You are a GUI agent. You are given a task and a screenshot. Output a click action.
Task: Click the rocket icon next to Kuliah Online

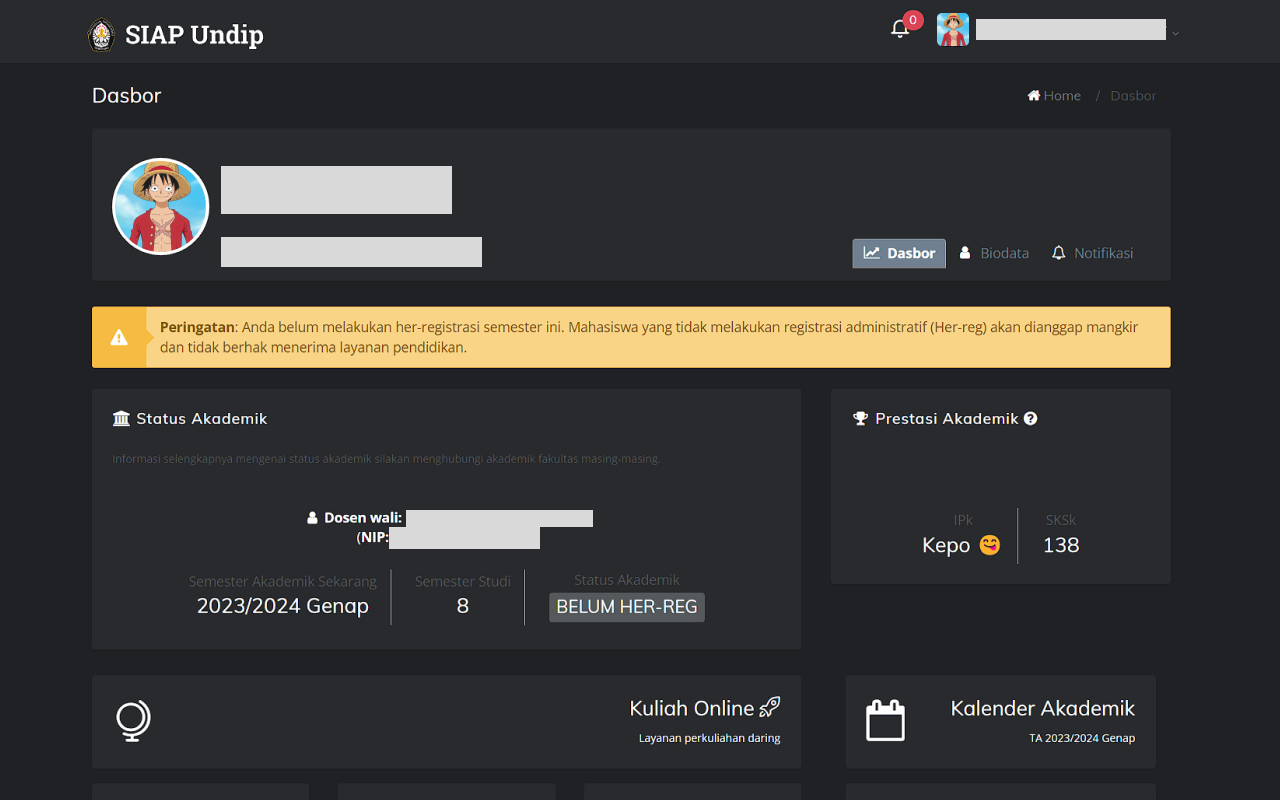[769, 706]
